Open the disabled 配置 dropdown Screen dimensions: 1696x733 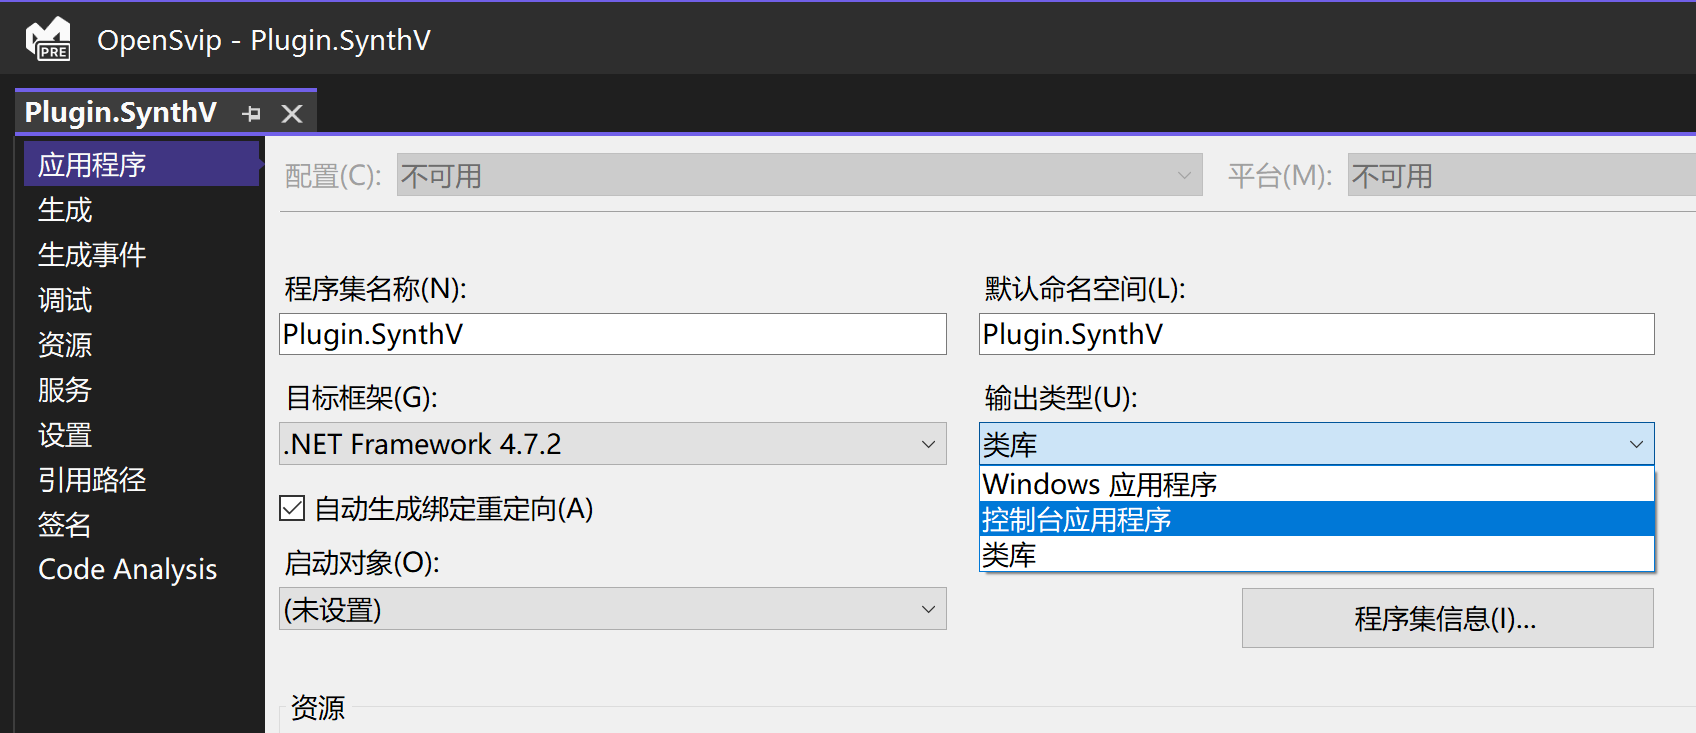click(x=799, y=175)
